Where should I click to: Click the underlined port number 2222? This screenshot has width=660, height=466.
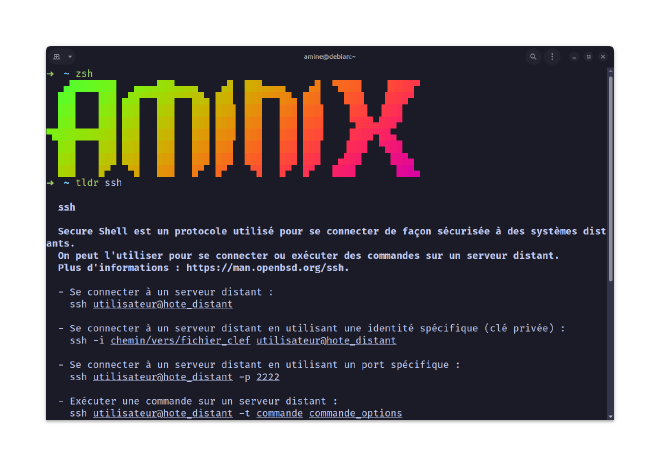click(x=268, y=377)
